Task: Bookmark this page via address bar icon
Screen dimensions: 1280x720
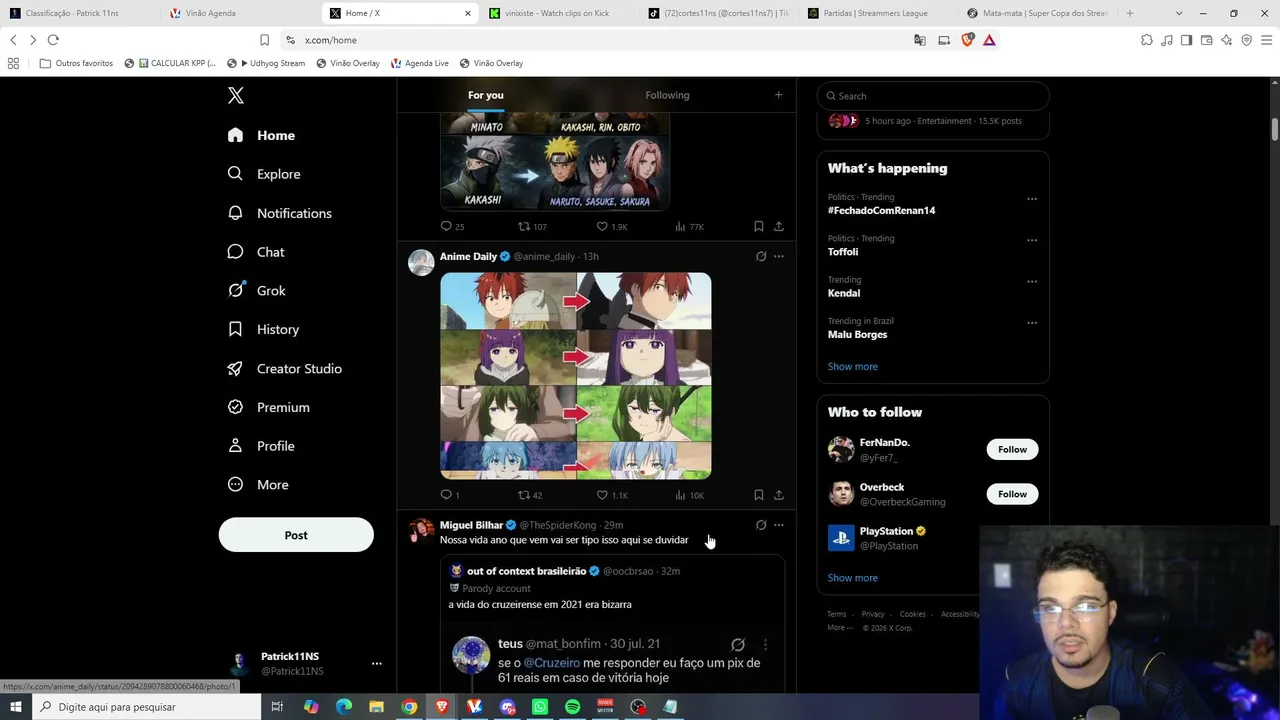Action: pyautogui.click(x=264, y=40)
